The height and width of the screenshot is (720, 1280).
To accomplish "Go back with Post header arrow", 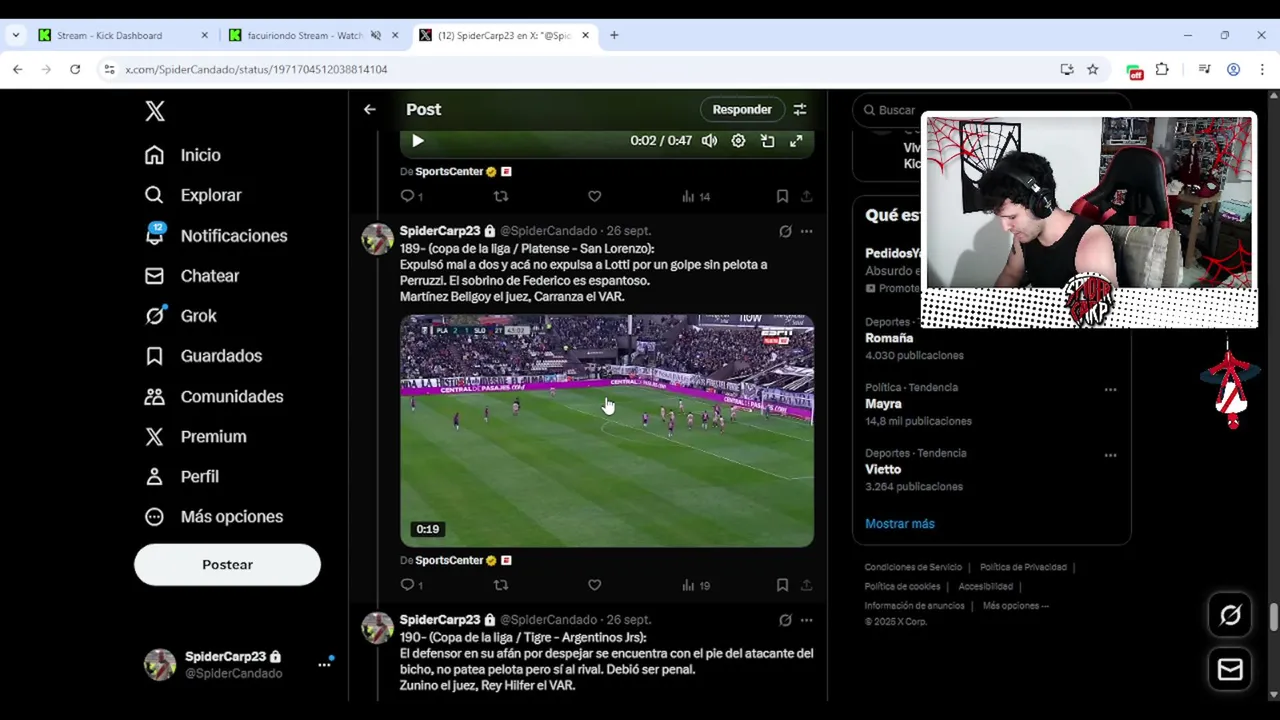I will click(370, 110).
